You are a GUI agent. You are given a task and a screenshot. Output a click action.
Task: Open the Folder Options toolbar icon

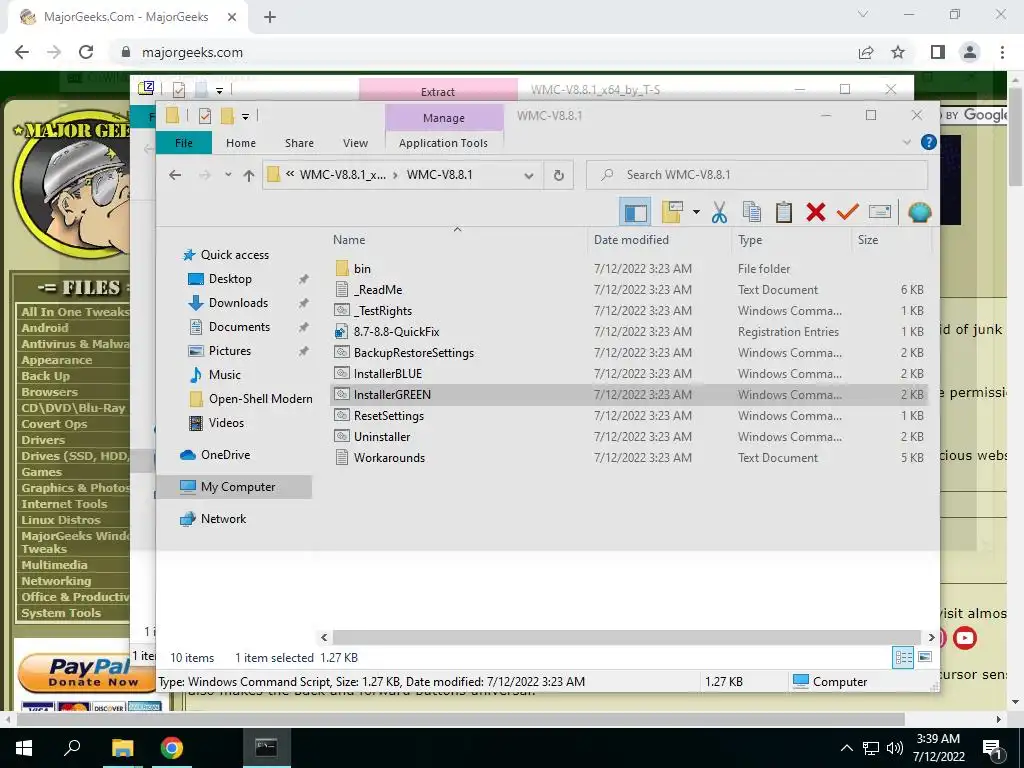point(672,212)
